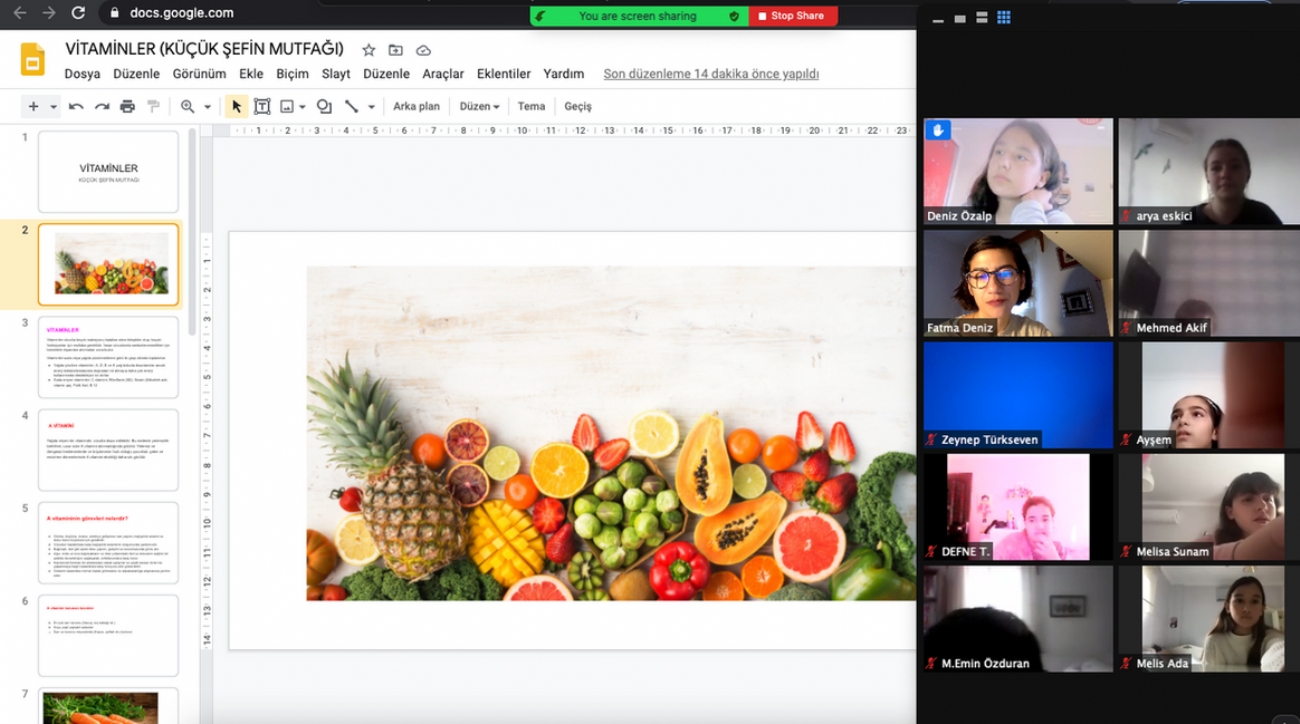
Task: Switch Zoom panel to minimized strip view
Action: 938,18
